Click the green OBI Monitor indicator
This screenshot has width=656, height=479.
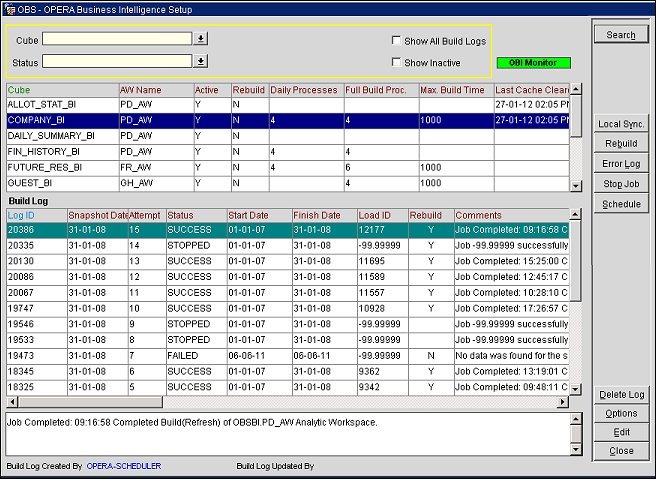(533, 63)
